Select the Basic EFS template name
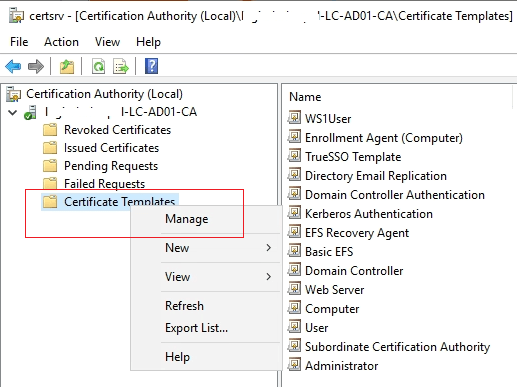 tap(329, 252)
